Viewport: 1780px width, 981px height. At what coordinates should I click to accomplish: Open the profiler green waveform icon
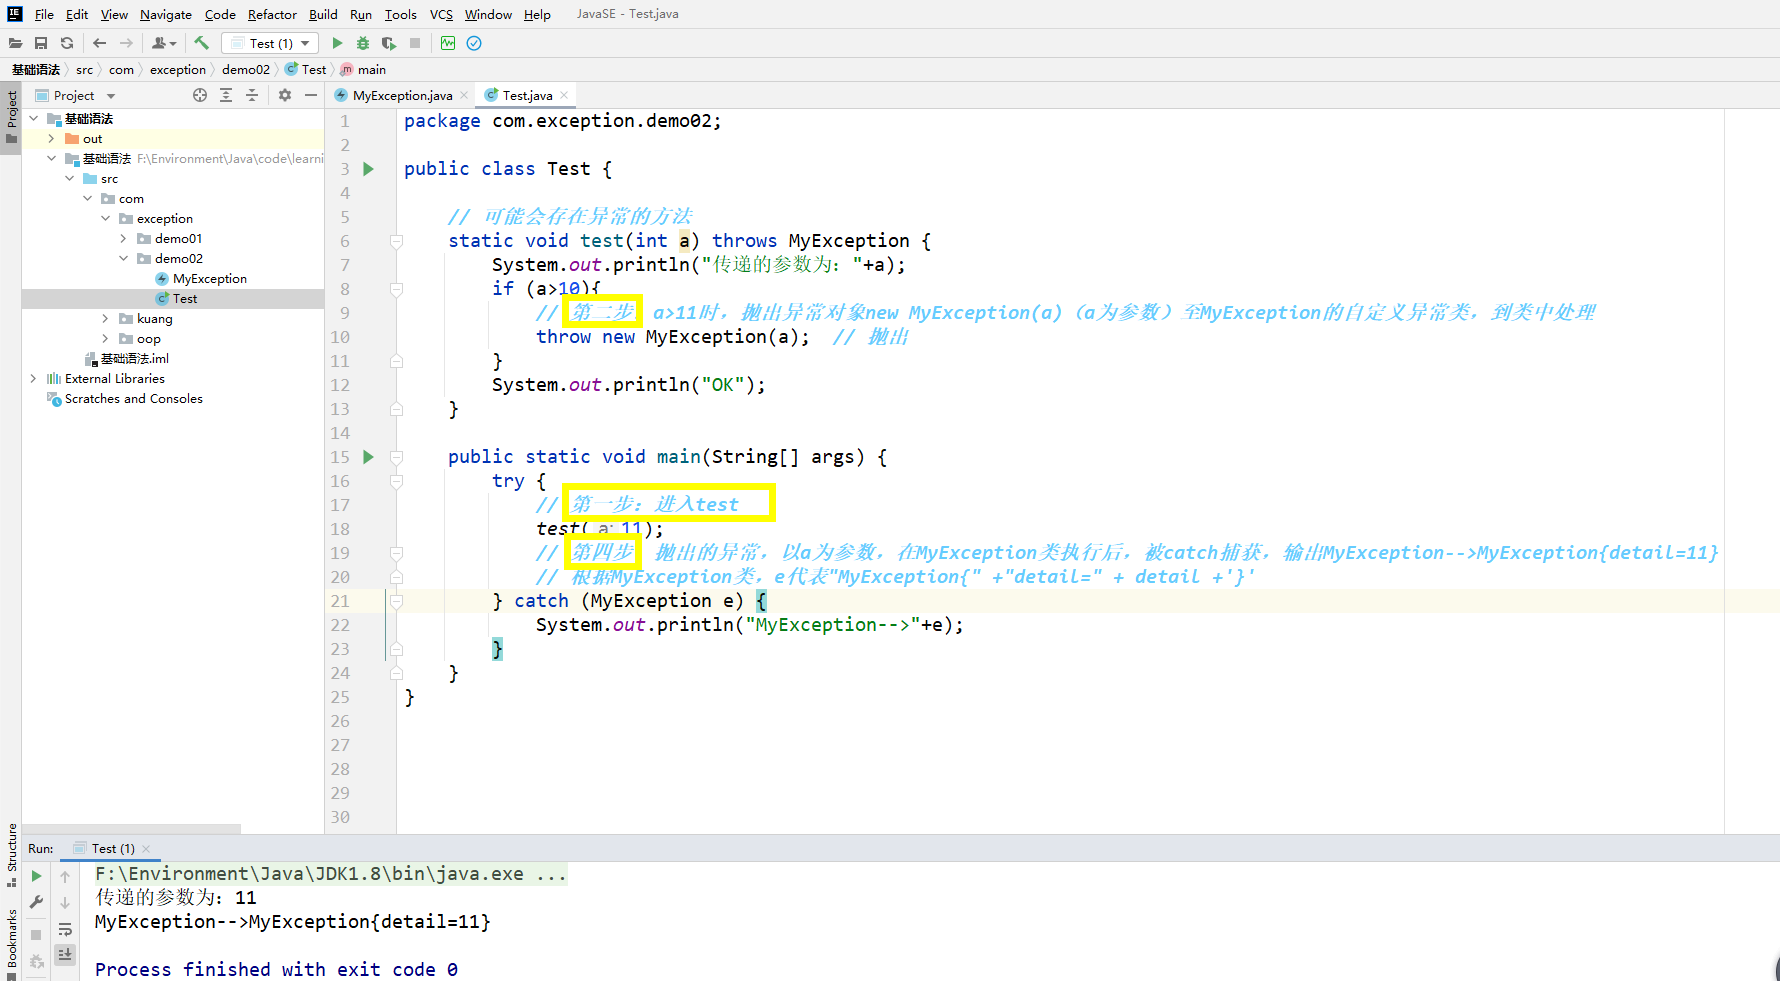pyautogui.click(x=448, y=43)
